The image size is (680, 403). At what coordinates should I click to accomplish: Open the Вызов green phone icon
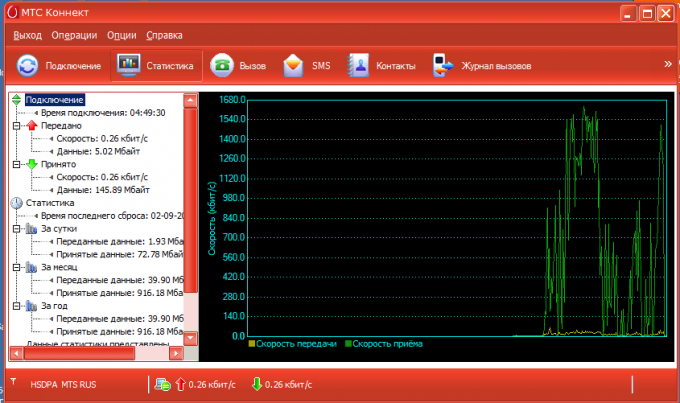222,66
